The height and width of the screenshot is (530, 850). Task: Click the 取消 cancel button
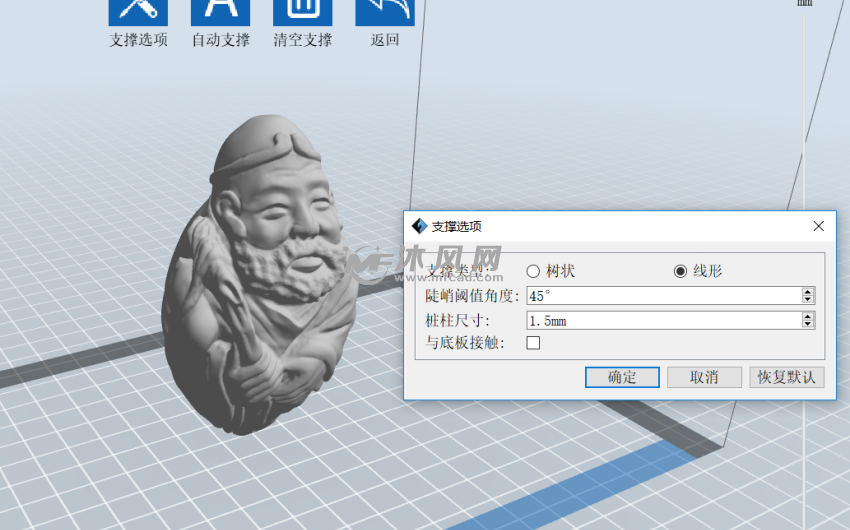tap(704, 377)
